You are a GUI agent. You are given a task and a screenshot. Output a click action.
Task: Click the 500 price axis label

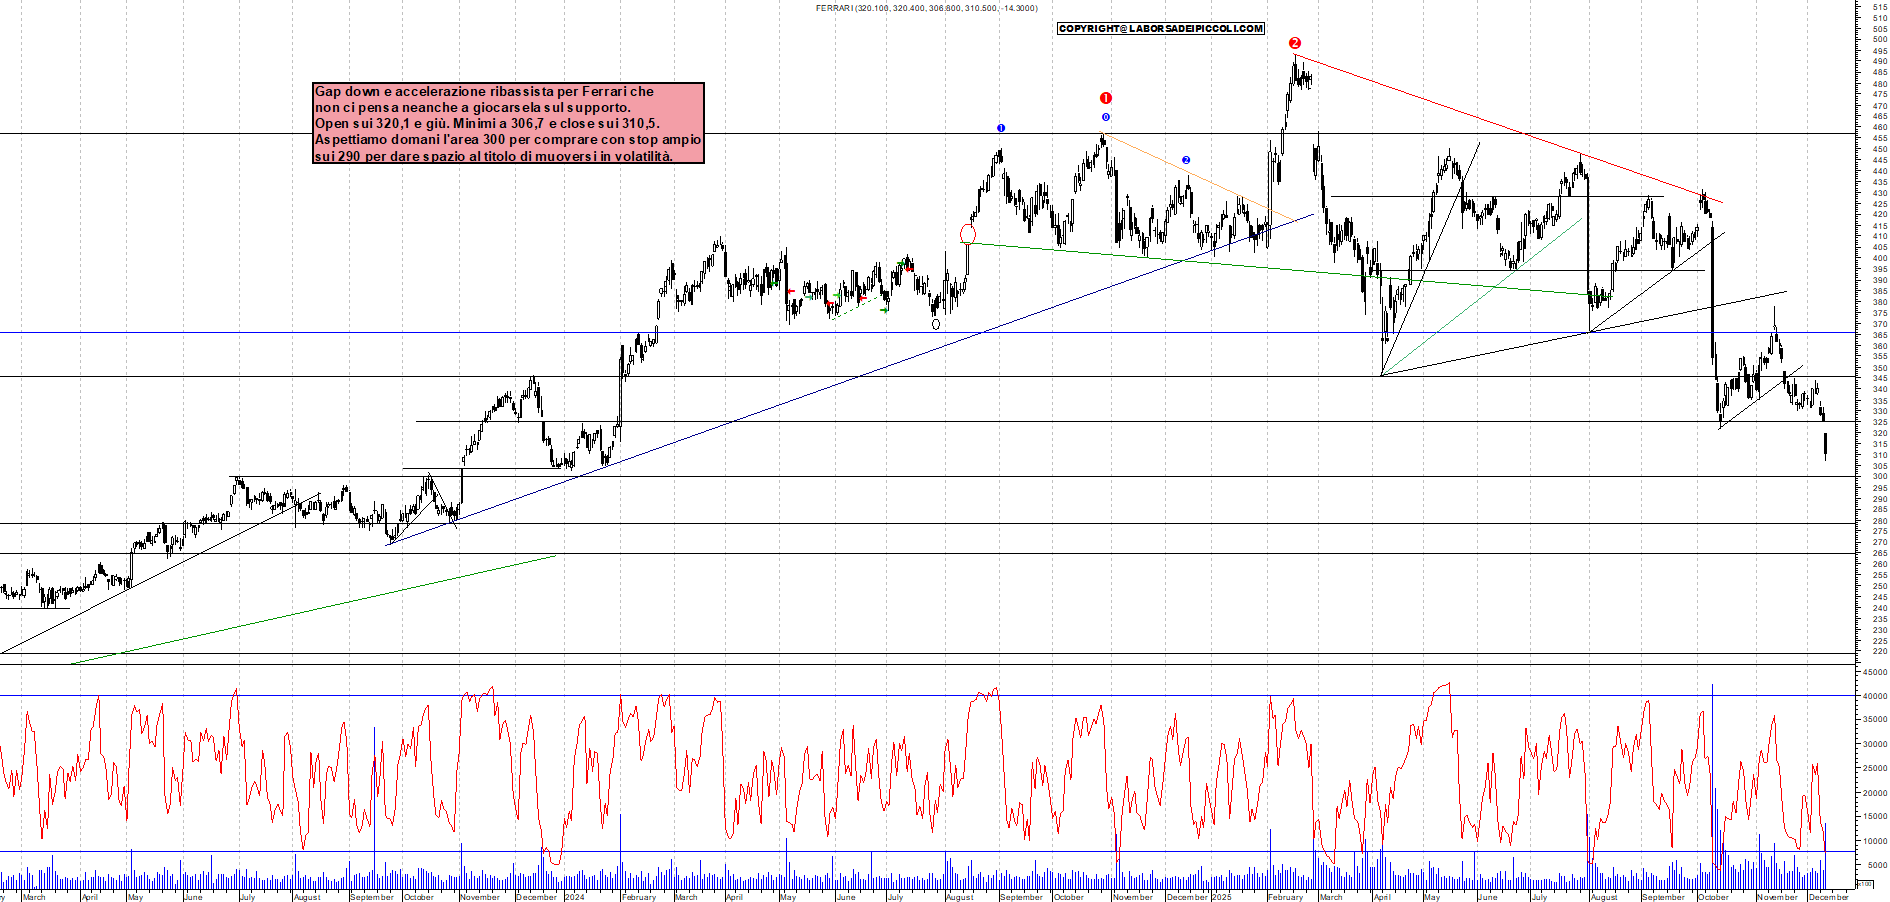point(1879,40)
